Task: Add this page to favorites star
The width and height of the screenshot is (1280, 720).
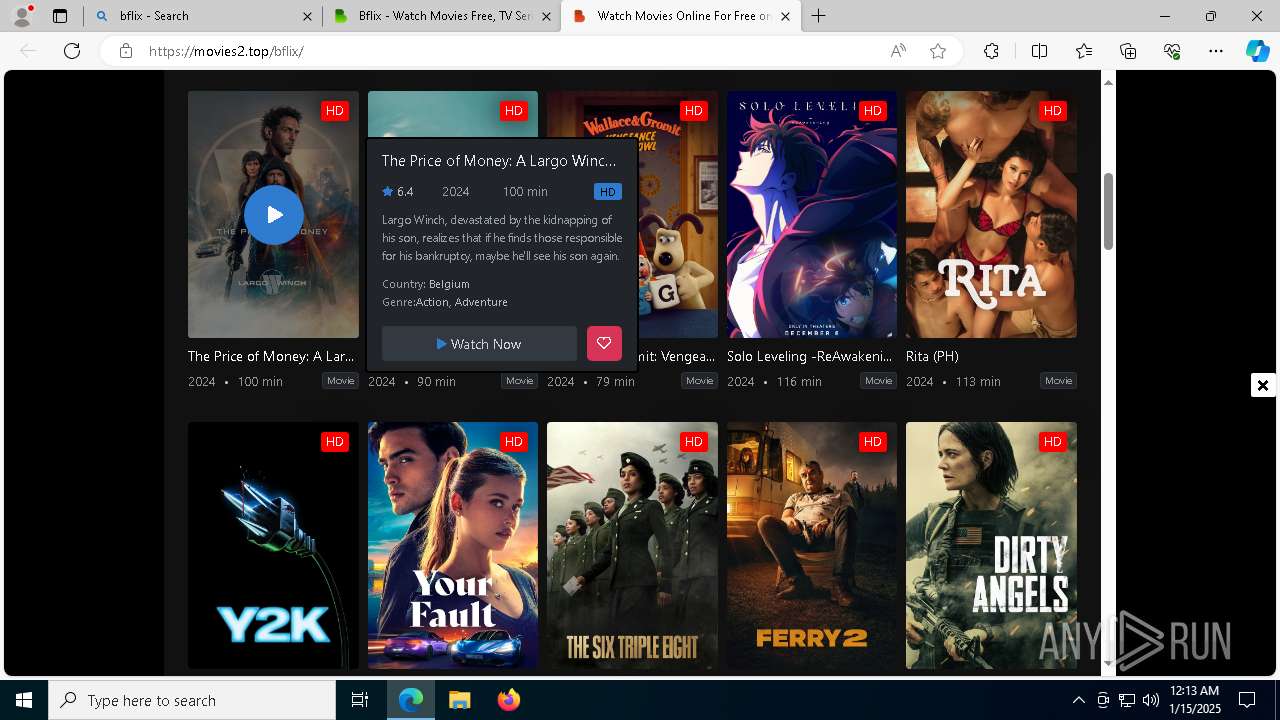Action: [938, 51]
